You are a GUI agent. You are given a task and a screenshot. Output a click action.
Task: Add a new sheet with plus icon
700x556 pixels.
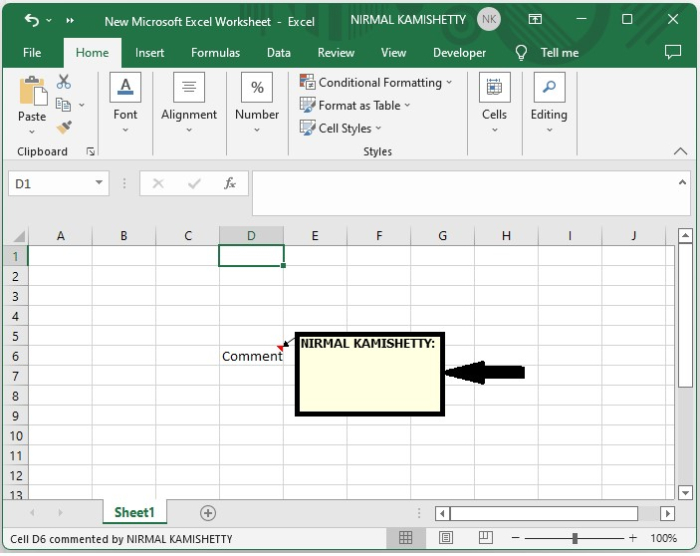click(208, 514)
